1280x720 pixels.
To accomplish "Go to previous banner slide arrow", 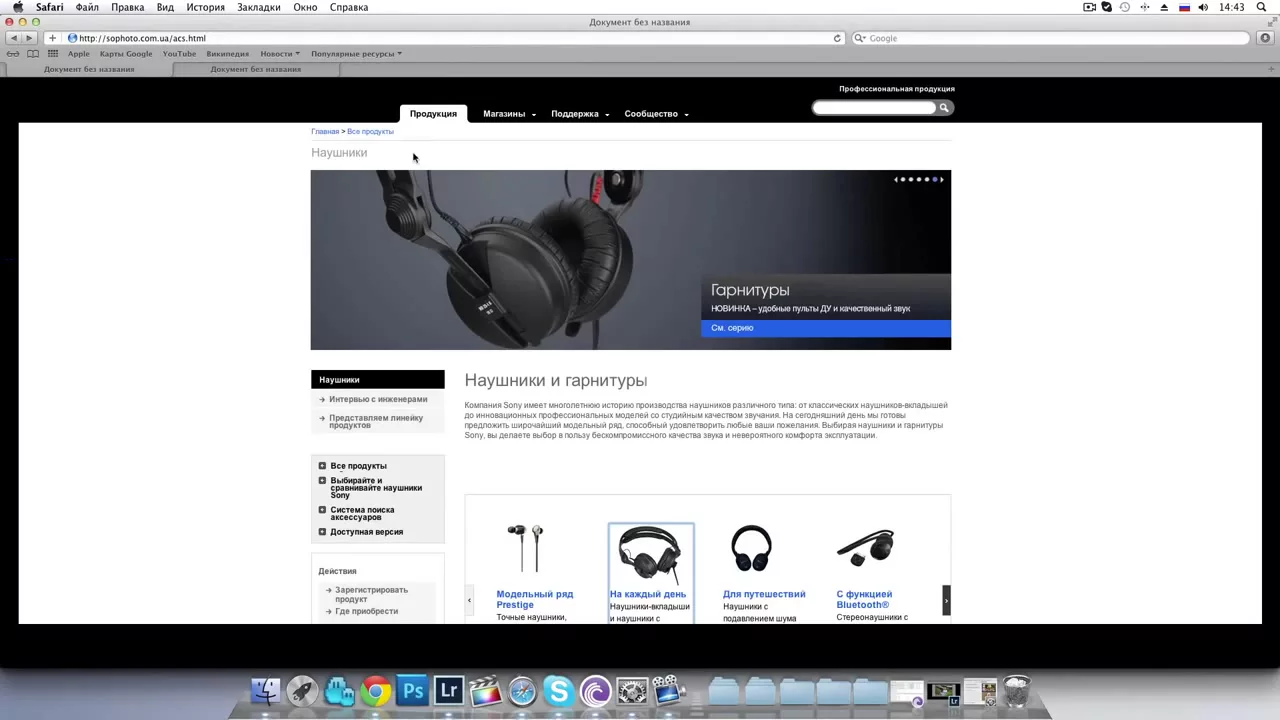I will click(x=896, y=179).
